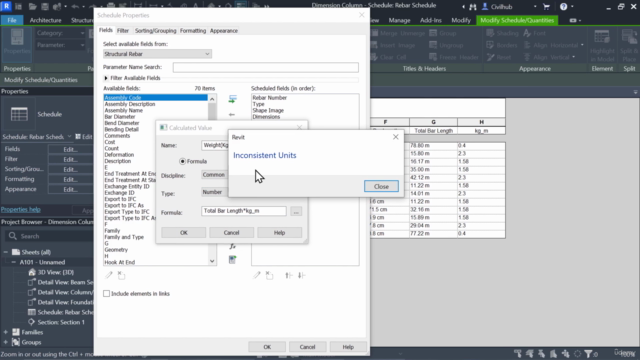The image size is (640, 360).
Task: Select Bending Detail in Available fields
Action: point(122,129)
